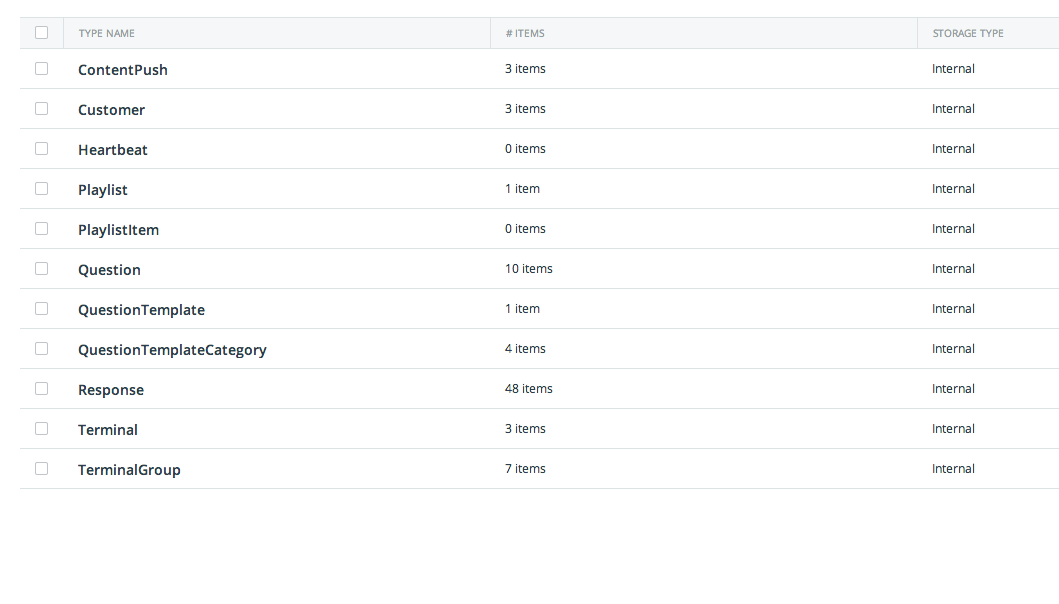Mark the Question row checkbox

click(41, 268)
